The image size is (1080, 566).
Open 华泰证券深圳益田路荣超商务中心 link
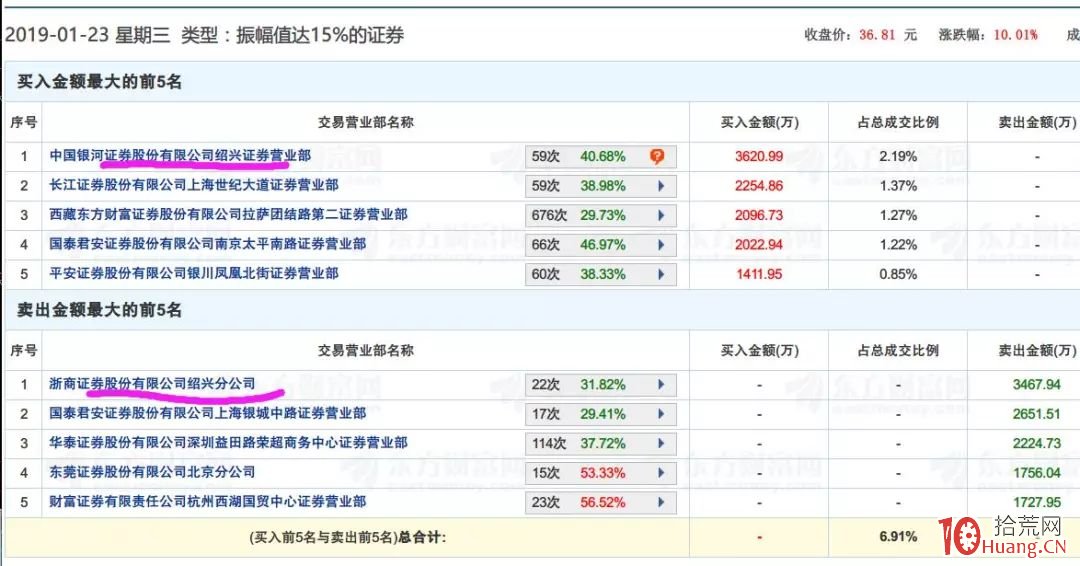pyautogui.click(x=228, y=443)
